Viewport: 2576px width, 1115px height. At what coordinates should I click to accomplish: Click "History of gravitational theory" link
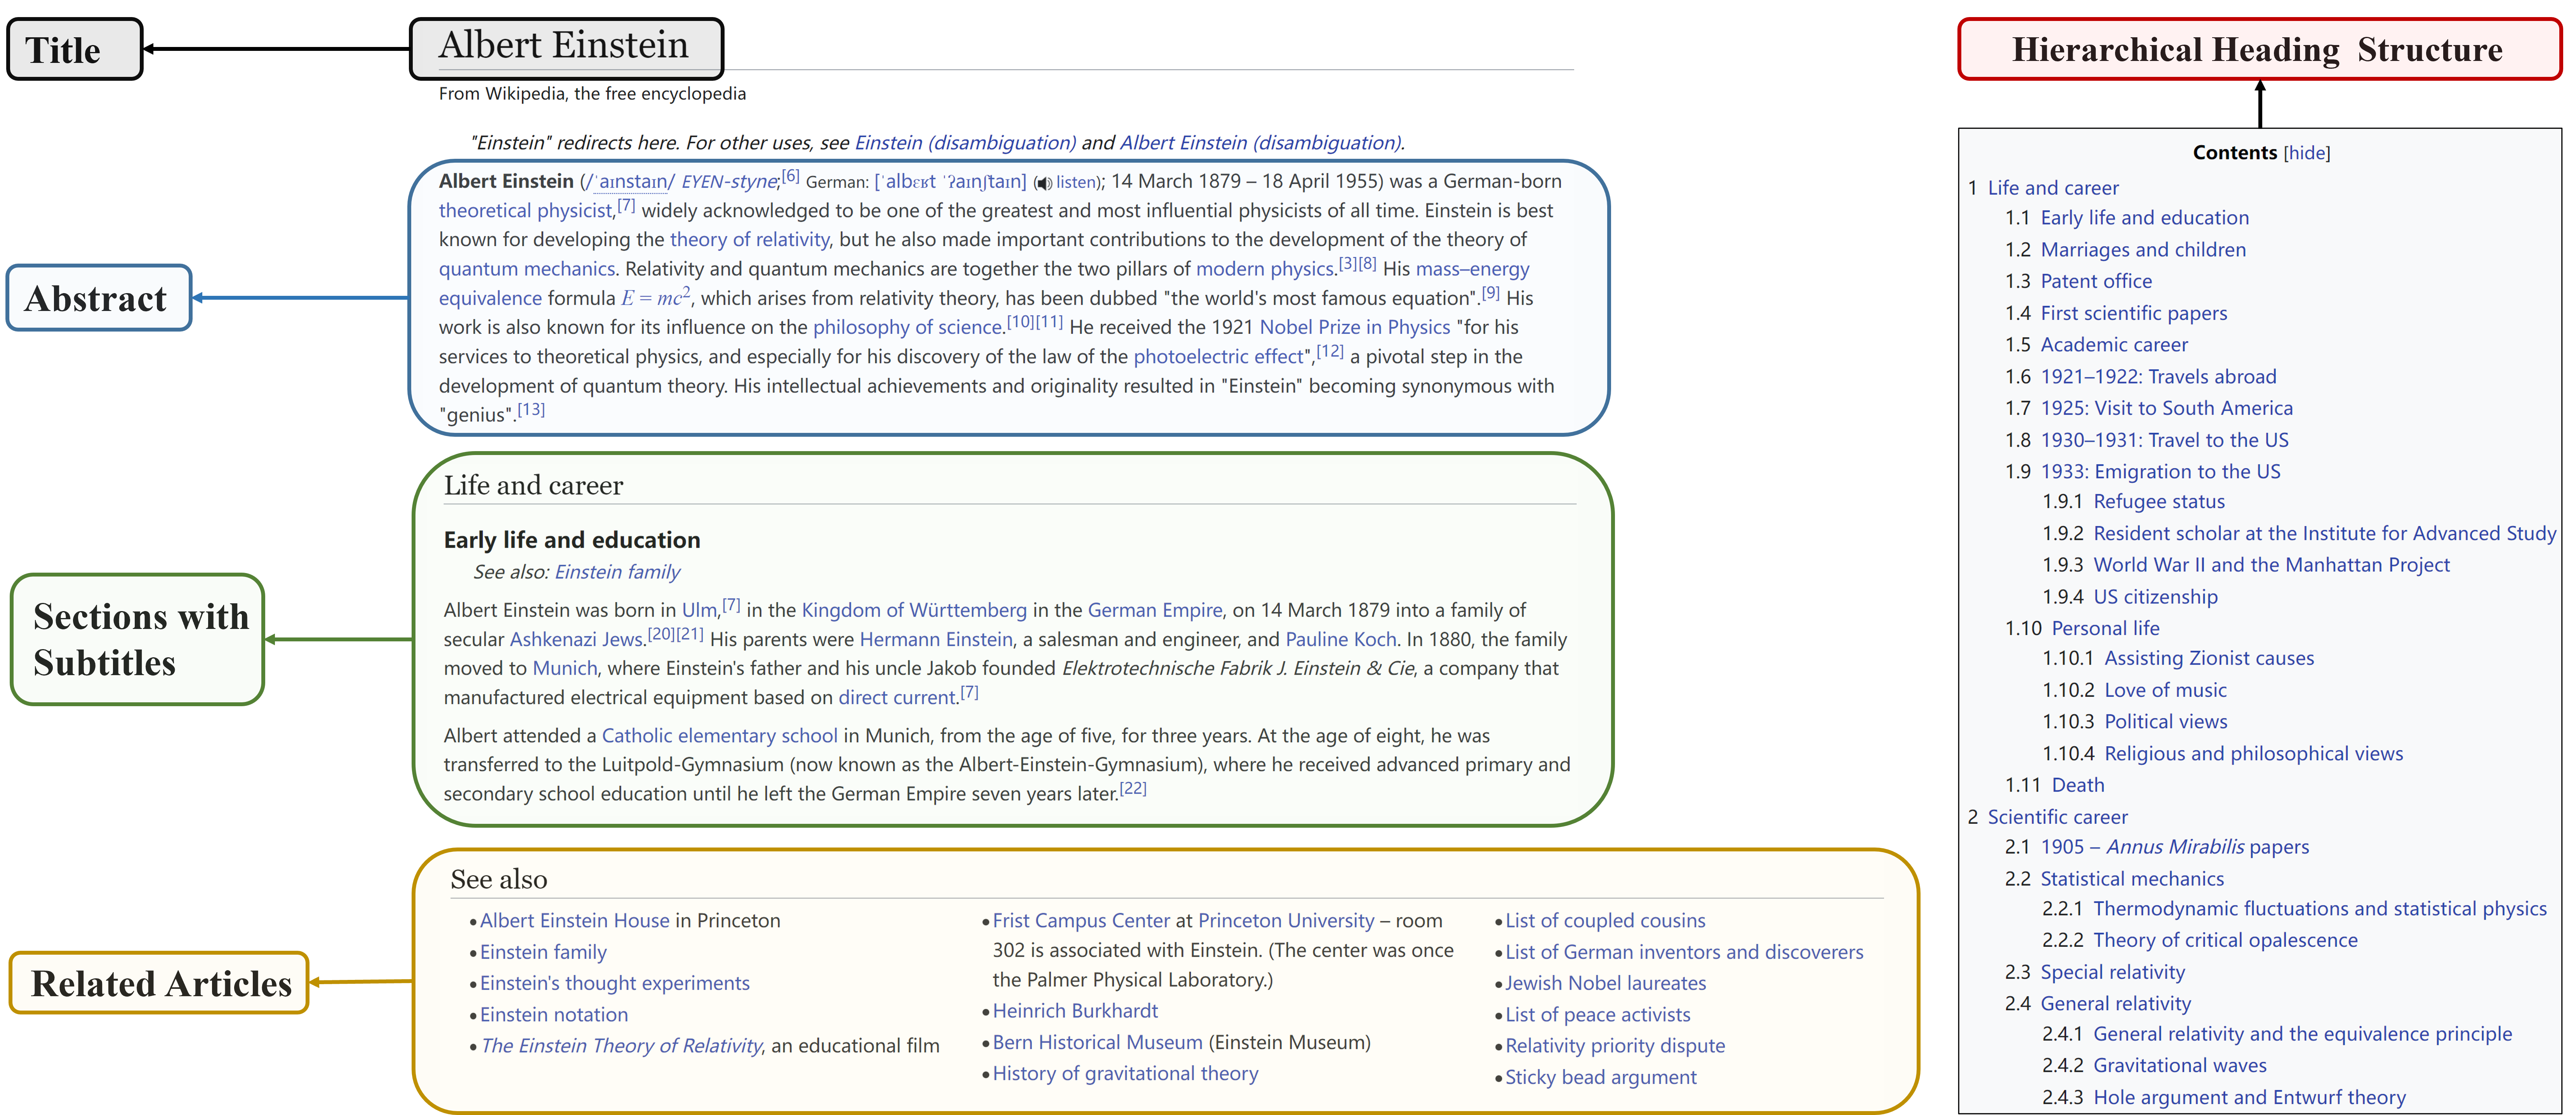tap(1125, 1074)
